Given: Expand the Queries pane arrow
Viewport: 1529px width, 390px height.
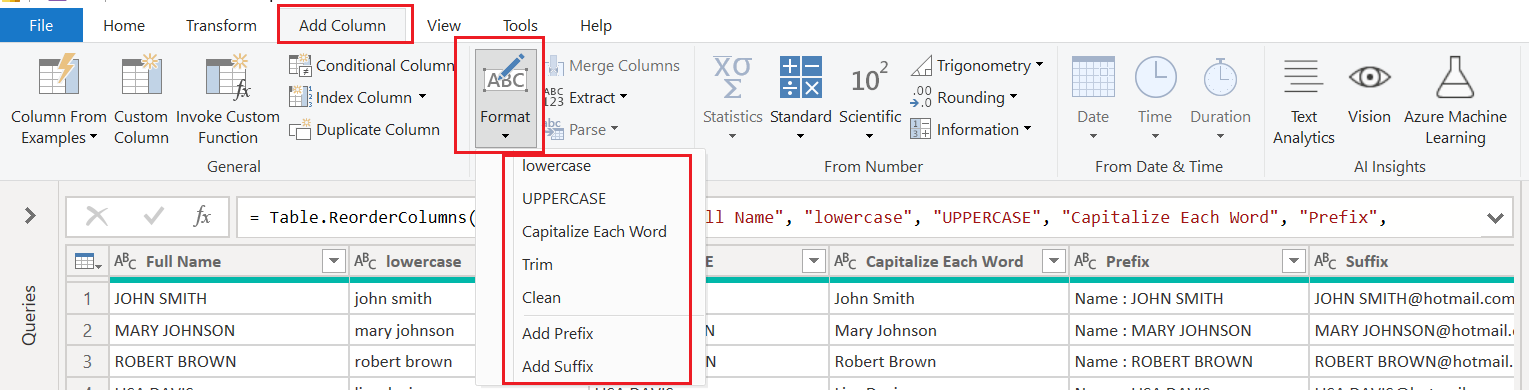Looking at the screenshot, I should click(x=30, y=215).
